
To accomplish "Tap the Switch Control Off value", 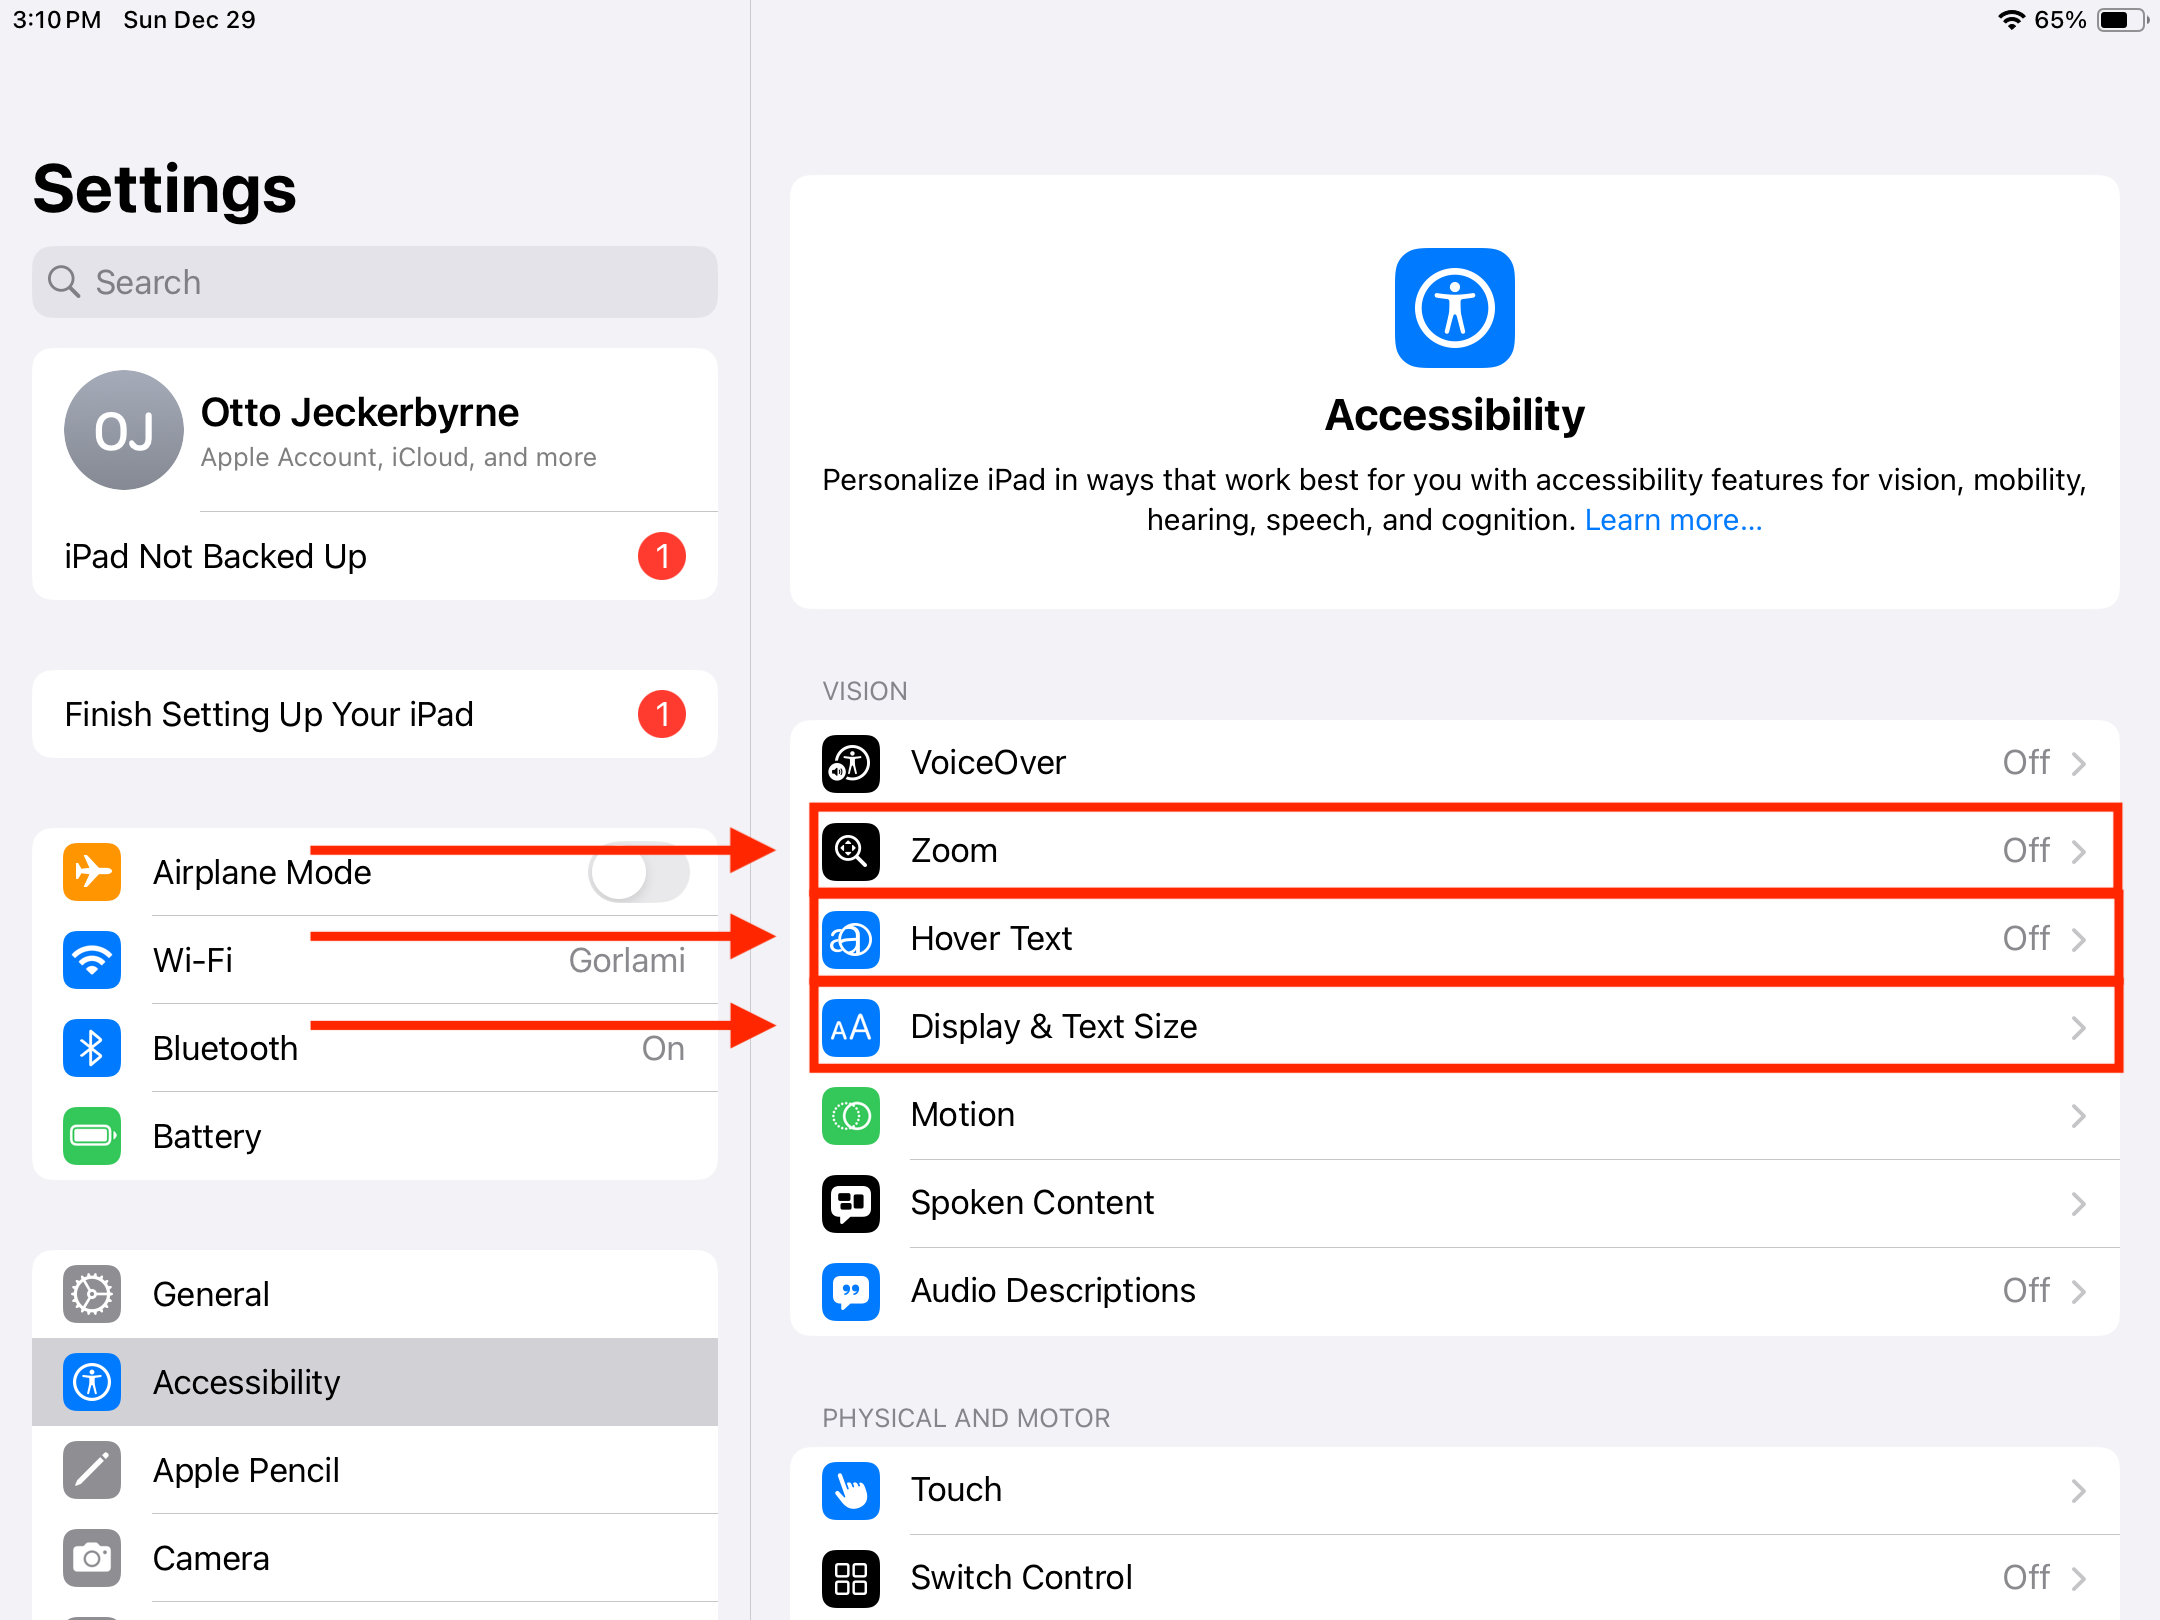I will pos(2026,1578).
